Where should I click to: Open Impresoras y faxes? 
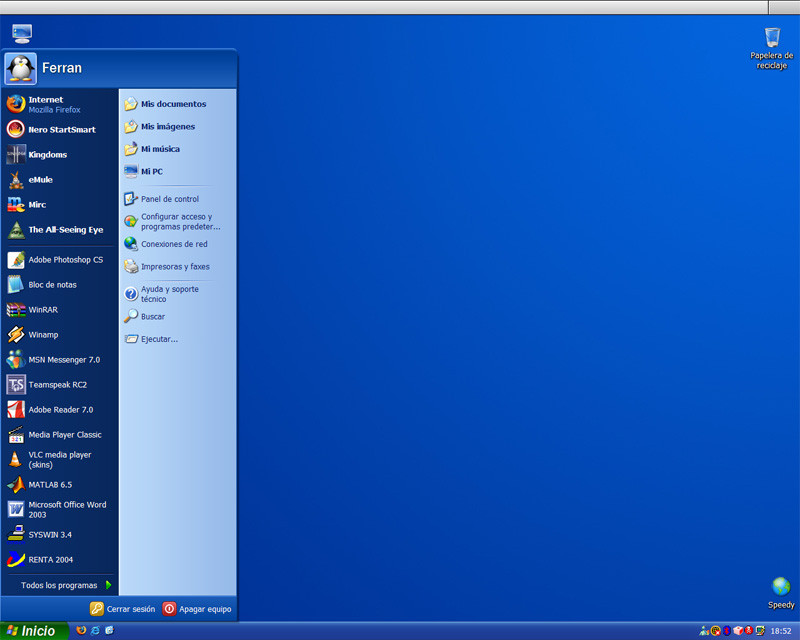177,266
